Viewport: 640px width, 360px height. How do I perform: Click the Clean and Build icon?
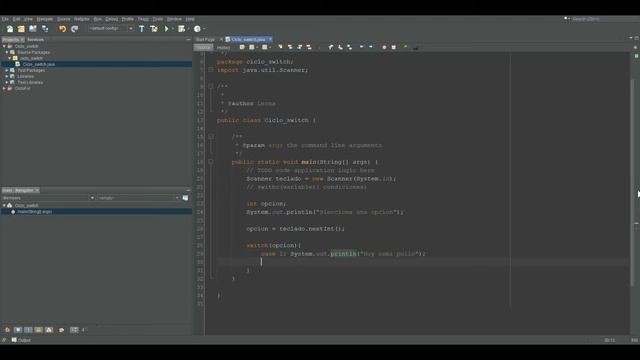coord(153,29)
